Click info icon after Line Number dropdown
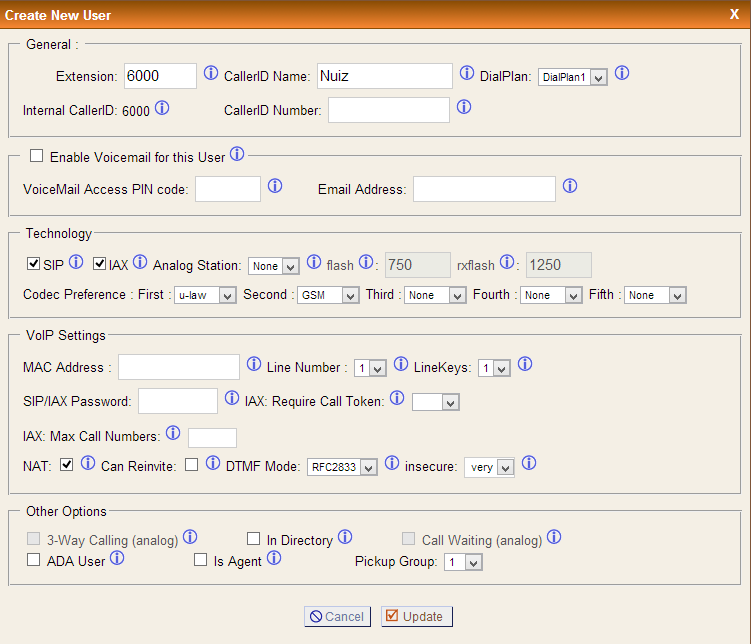The width and height of the screenshot is (751, 644). [x=400, y=364]
